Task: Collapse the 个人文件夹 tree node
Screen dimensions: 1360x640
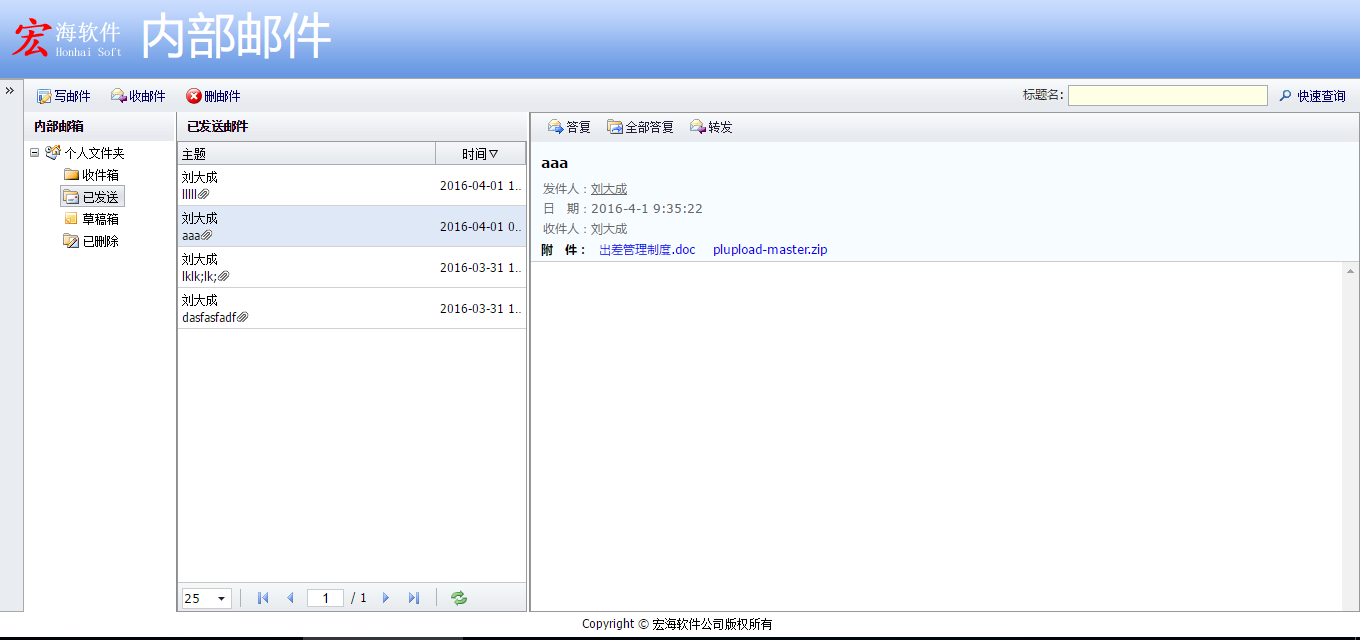Action: point(35,153)
